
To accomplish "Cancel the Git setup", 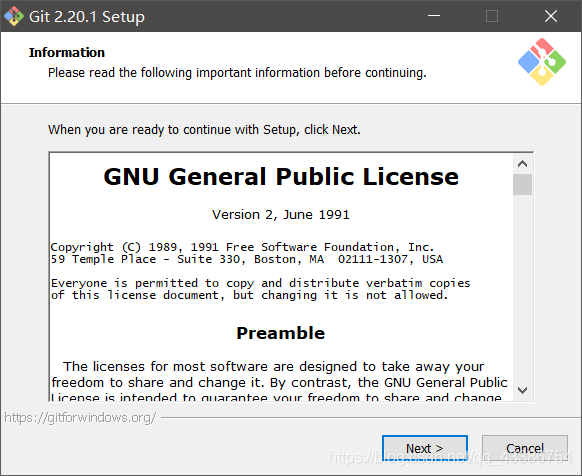I will pos(524,448).
